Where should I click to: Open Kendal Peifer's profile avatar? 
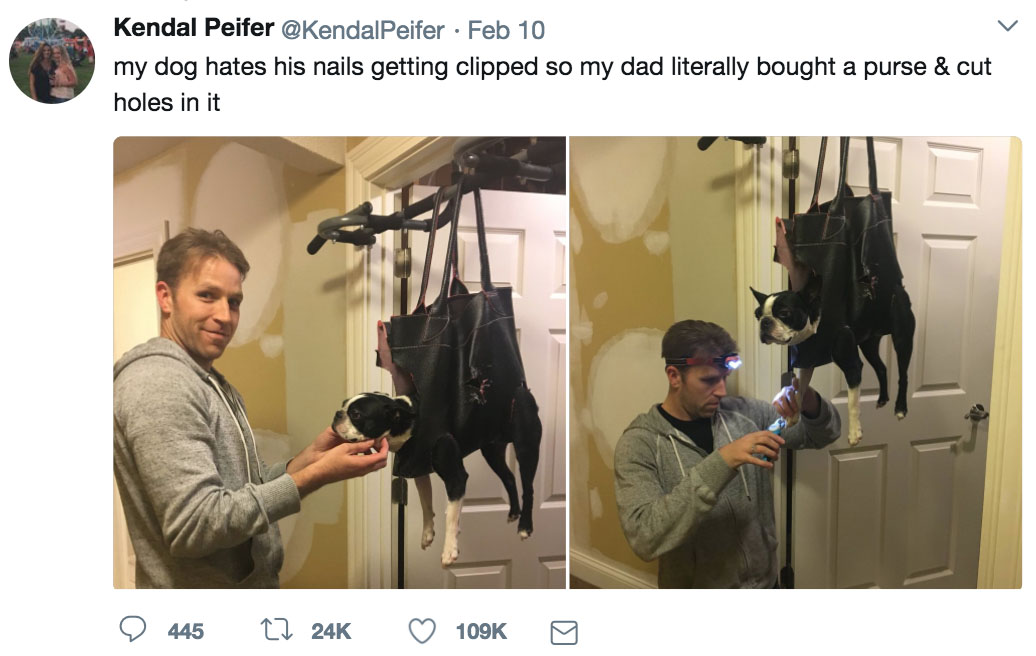click(x=52, y=61)
